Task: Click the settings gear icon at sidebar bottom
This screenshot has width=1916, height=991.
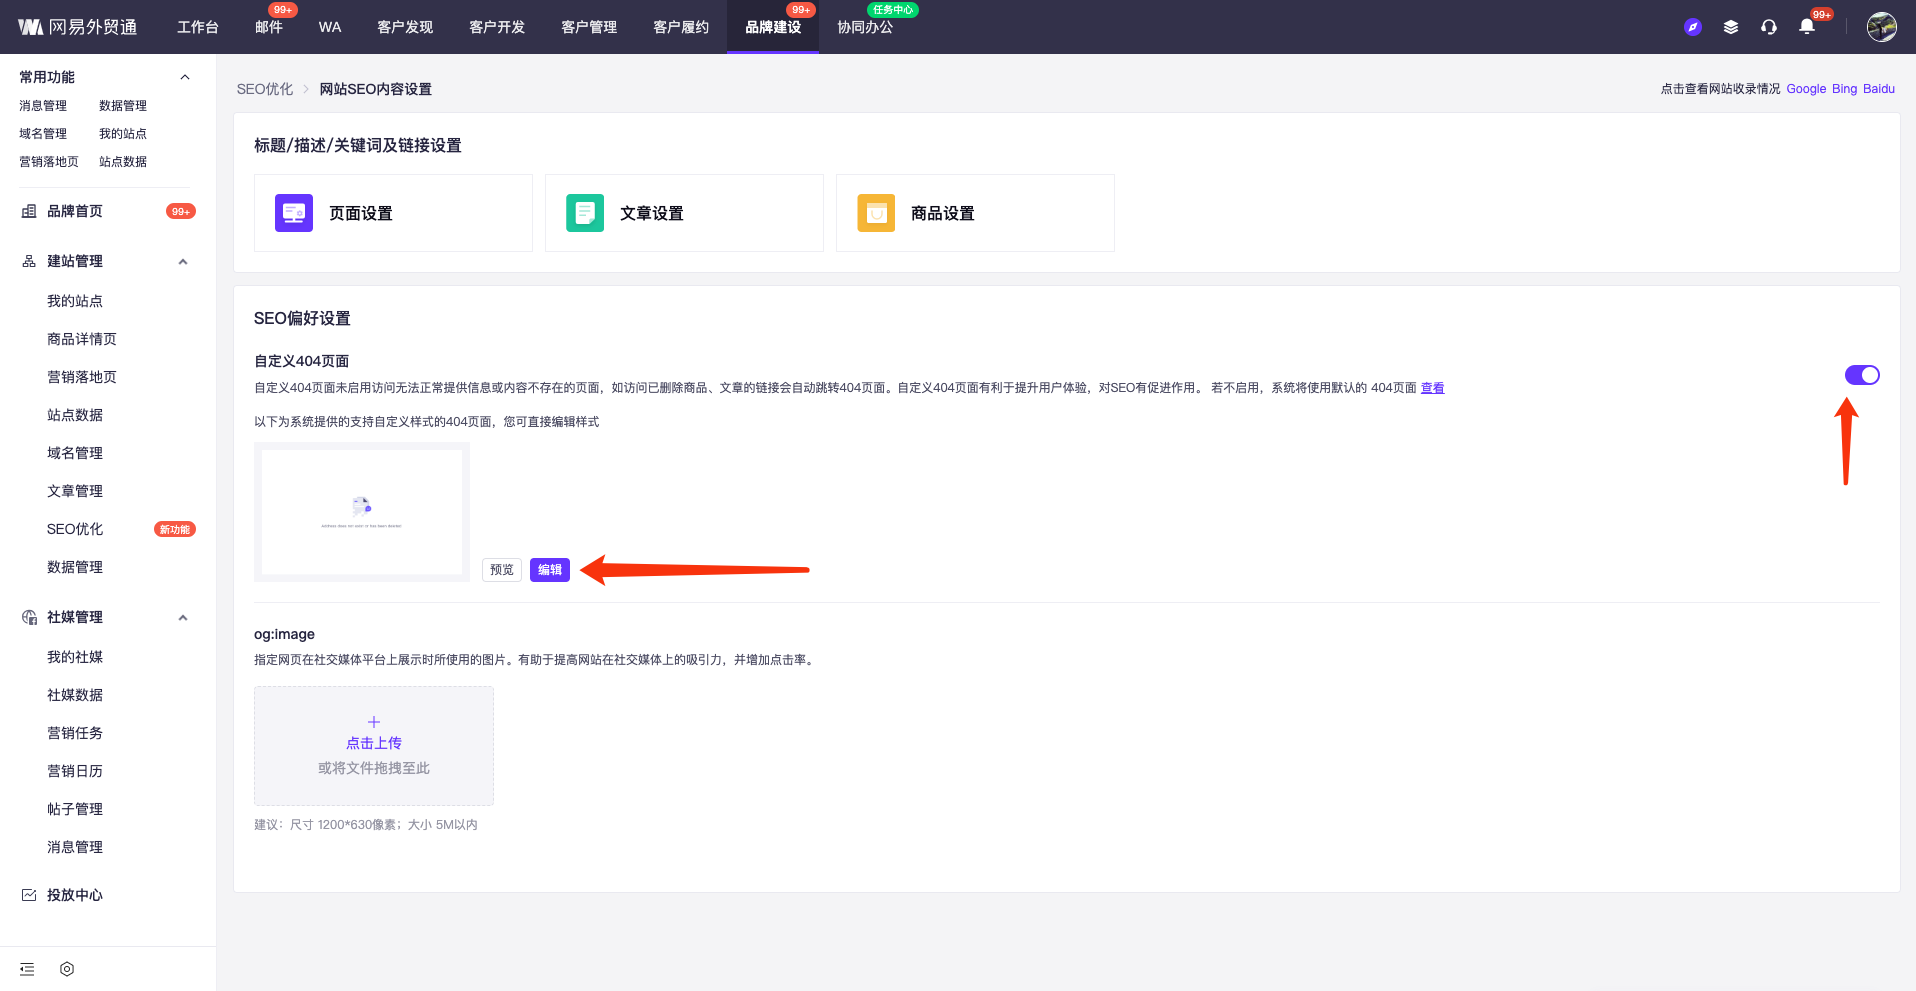Action: (67, 969)
